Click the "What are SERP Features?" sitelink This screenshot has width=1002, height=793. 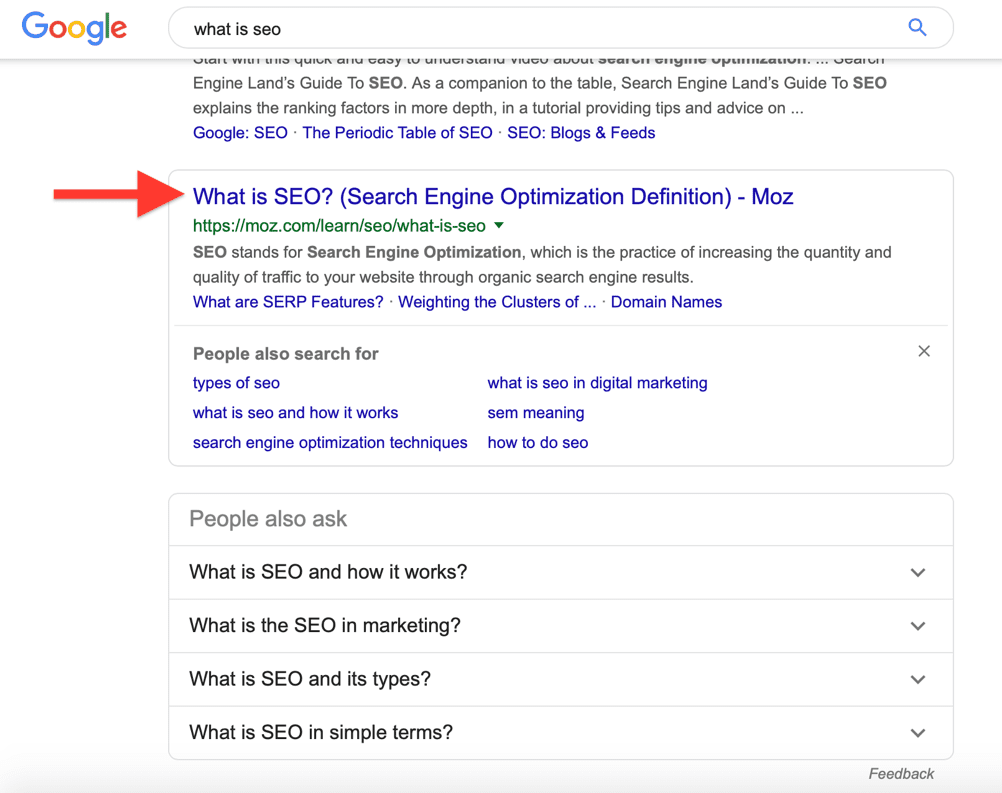pyautogui.click(x=287, y=301)
